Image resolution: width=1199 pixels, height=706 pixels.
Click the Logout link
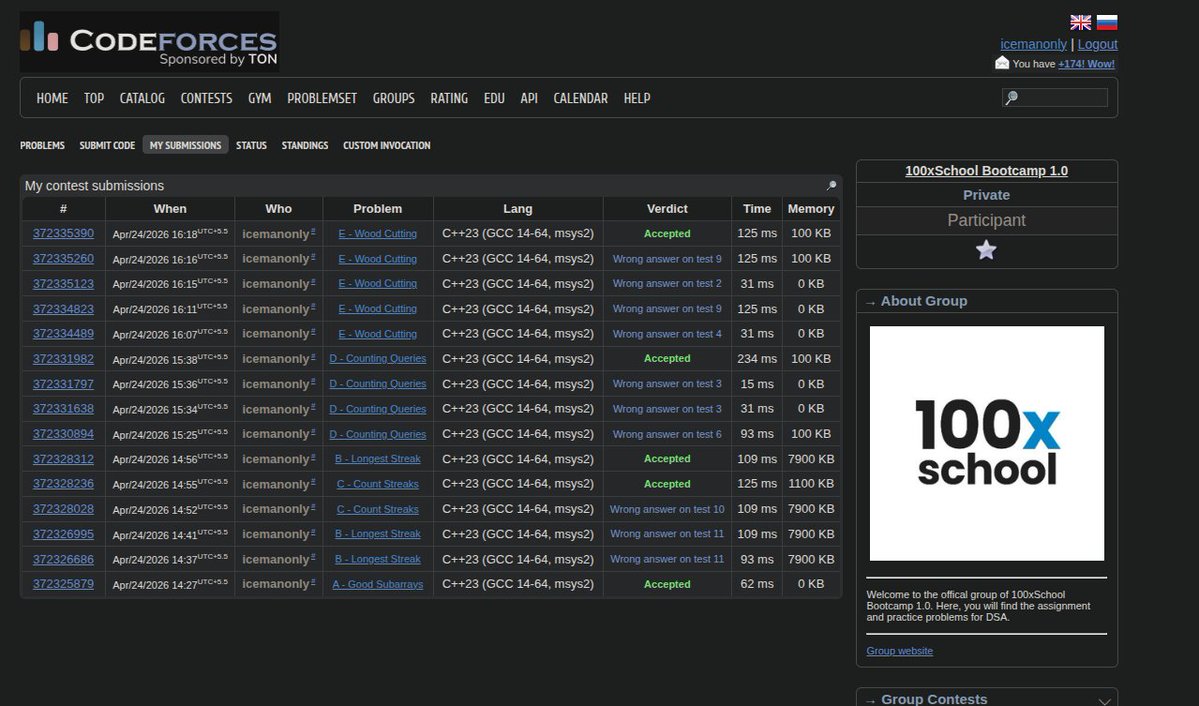coord(1097,44)
